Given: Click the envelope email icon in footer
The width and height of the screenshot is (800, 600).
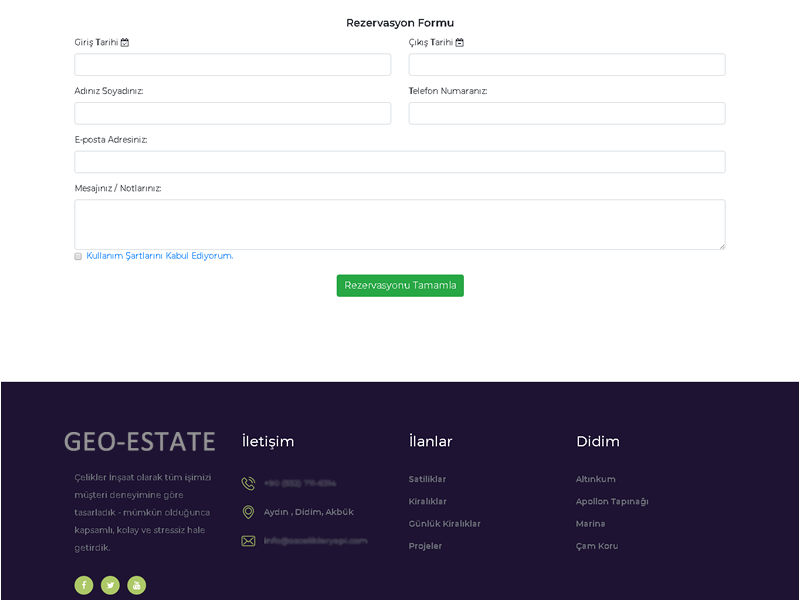Looking at the screenshot, I should 248,541.
